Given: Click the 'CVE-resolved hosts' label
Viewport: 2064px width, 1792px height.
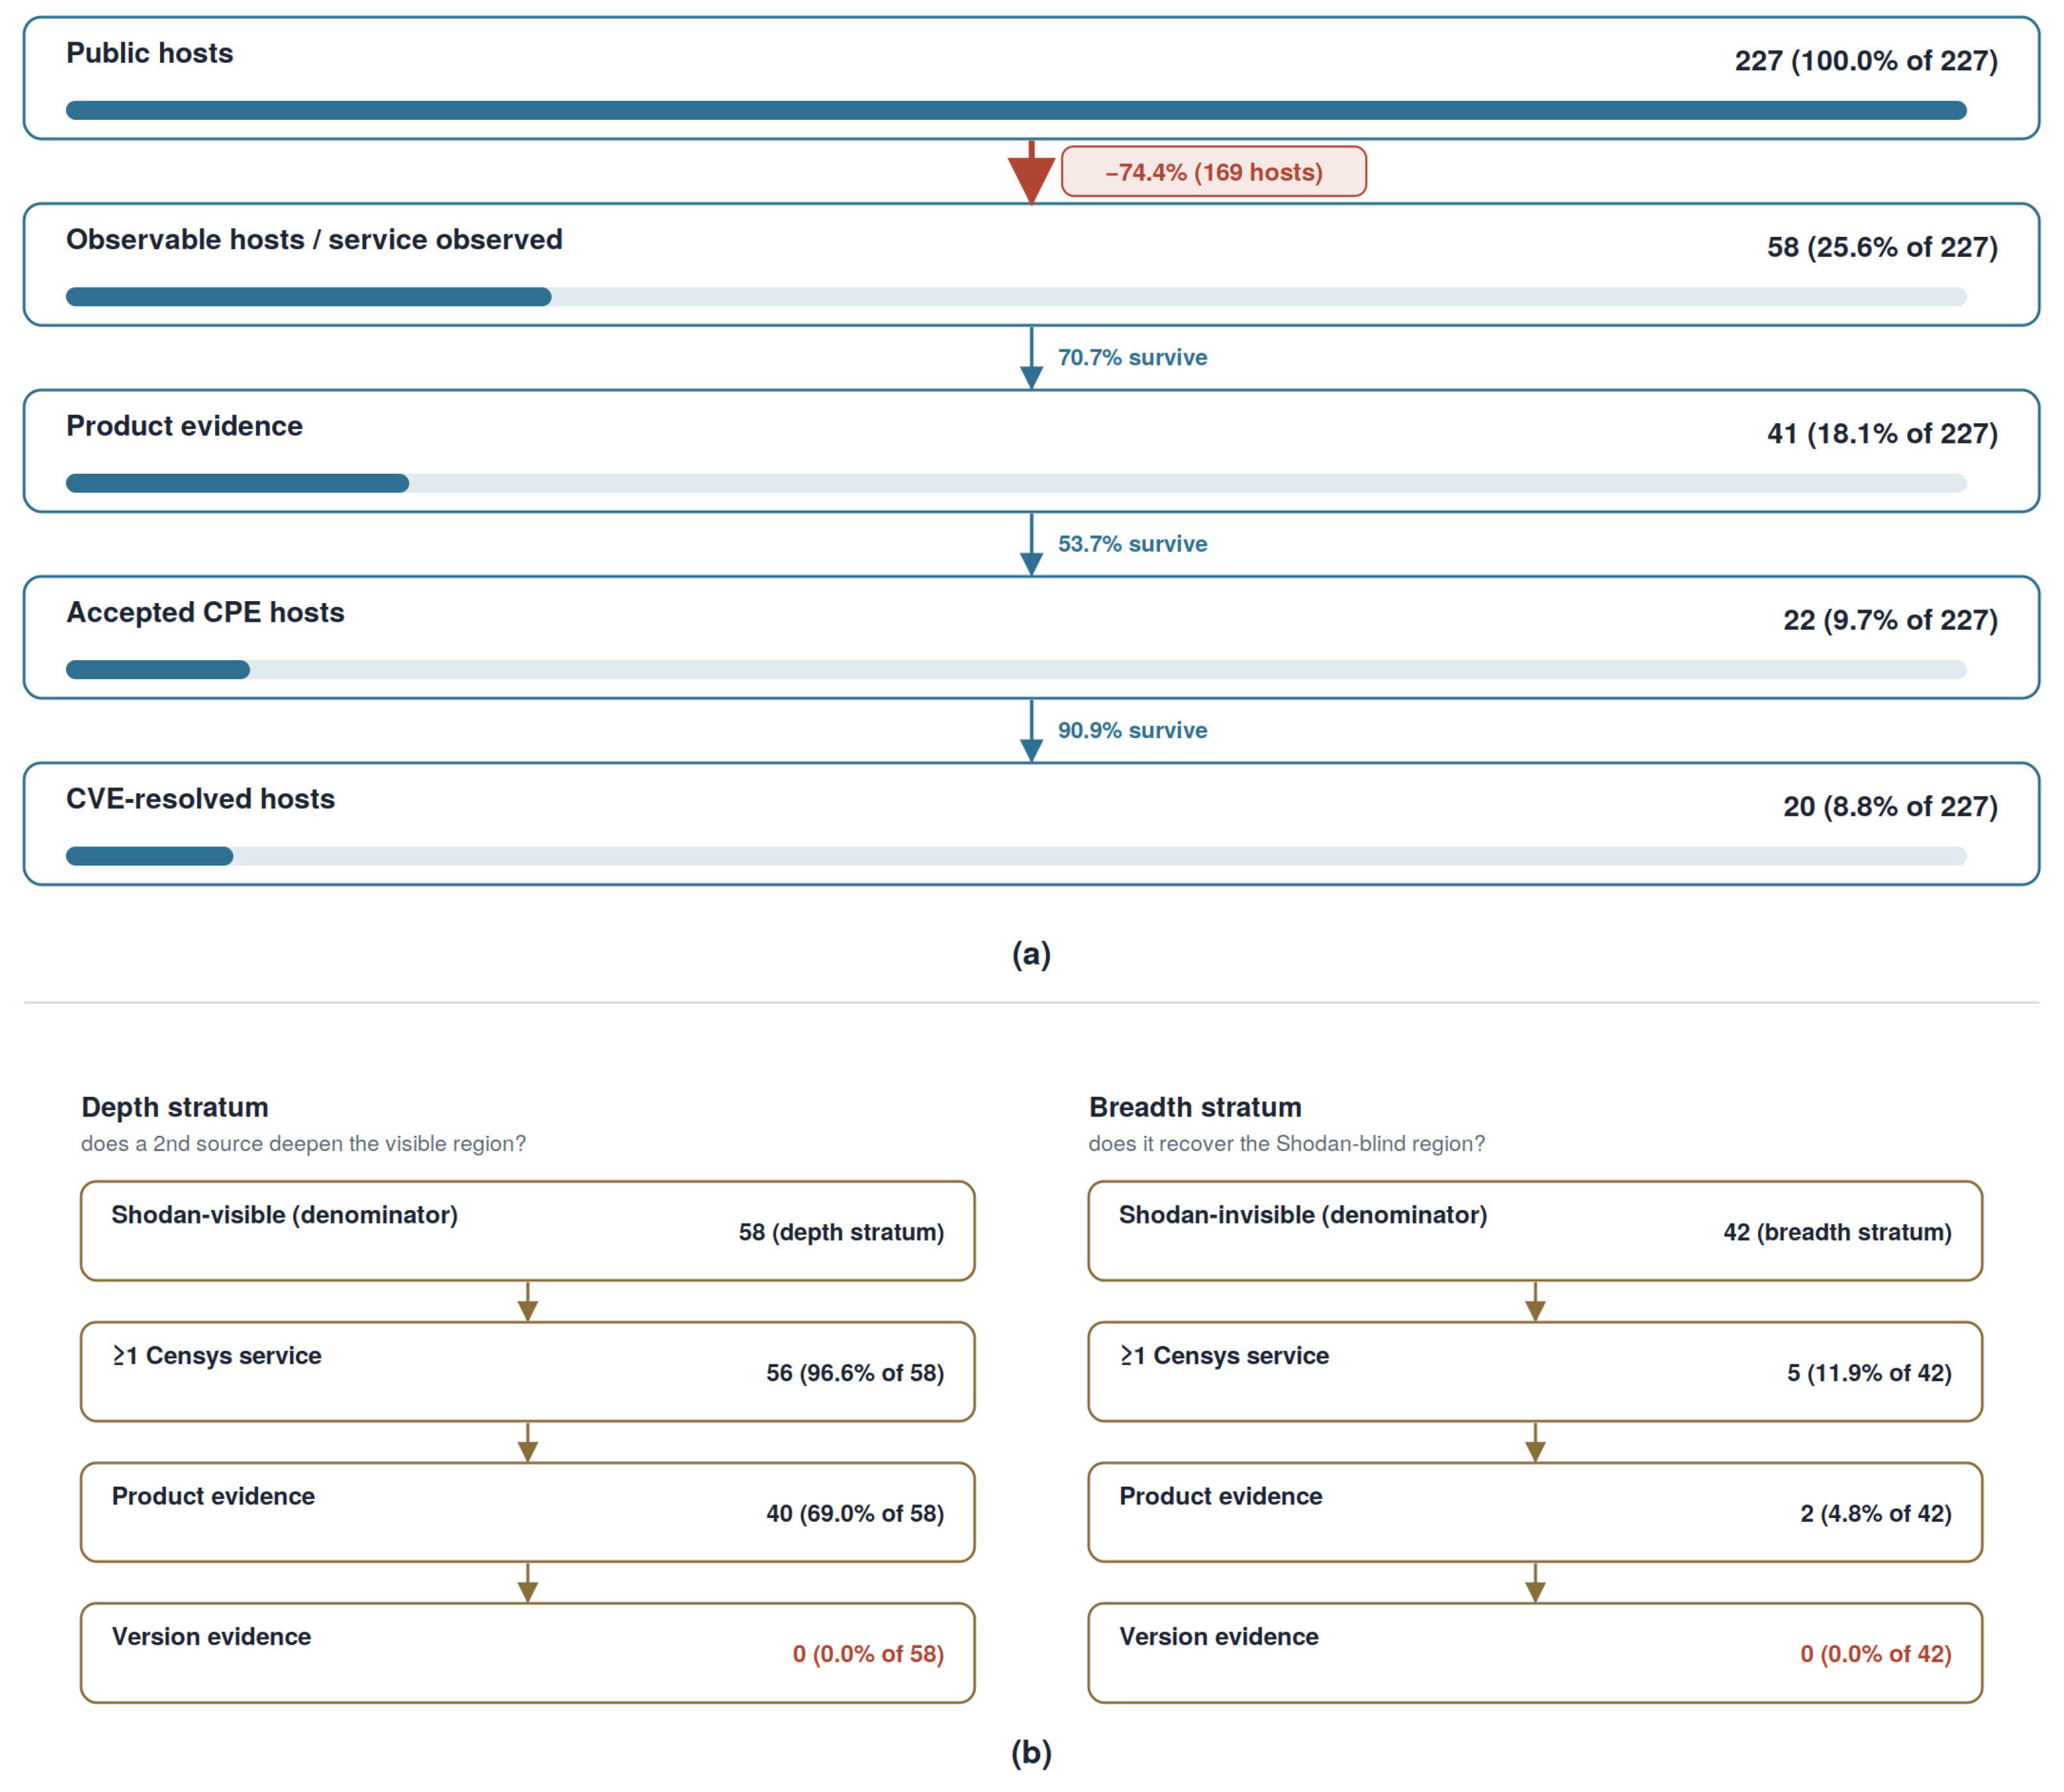Looking at the screenshot, I should click(x=200, y=799).
